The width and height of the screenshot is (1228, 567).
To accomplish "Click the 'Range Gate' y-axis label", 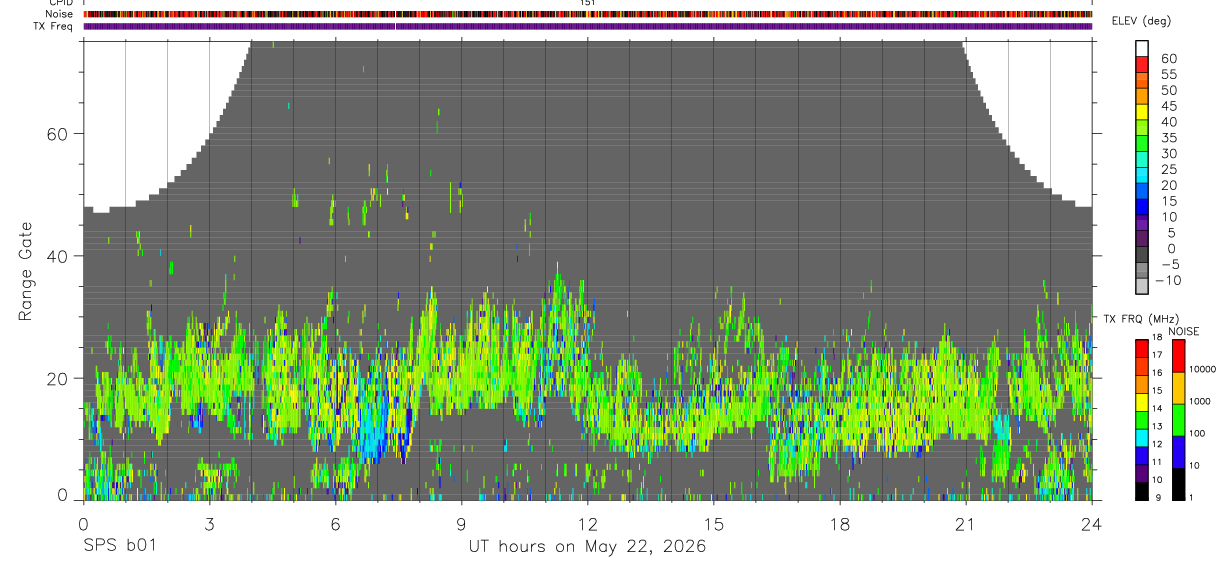I will [27, 272].
